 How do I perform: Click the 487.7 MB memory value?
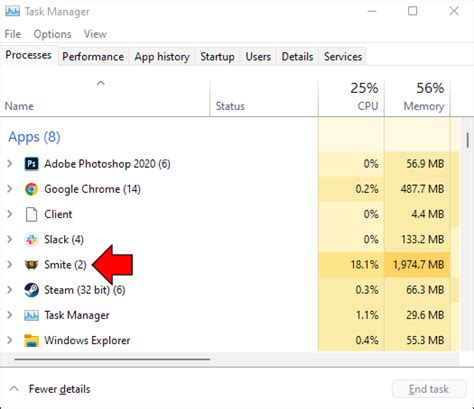tap(422, 189)
